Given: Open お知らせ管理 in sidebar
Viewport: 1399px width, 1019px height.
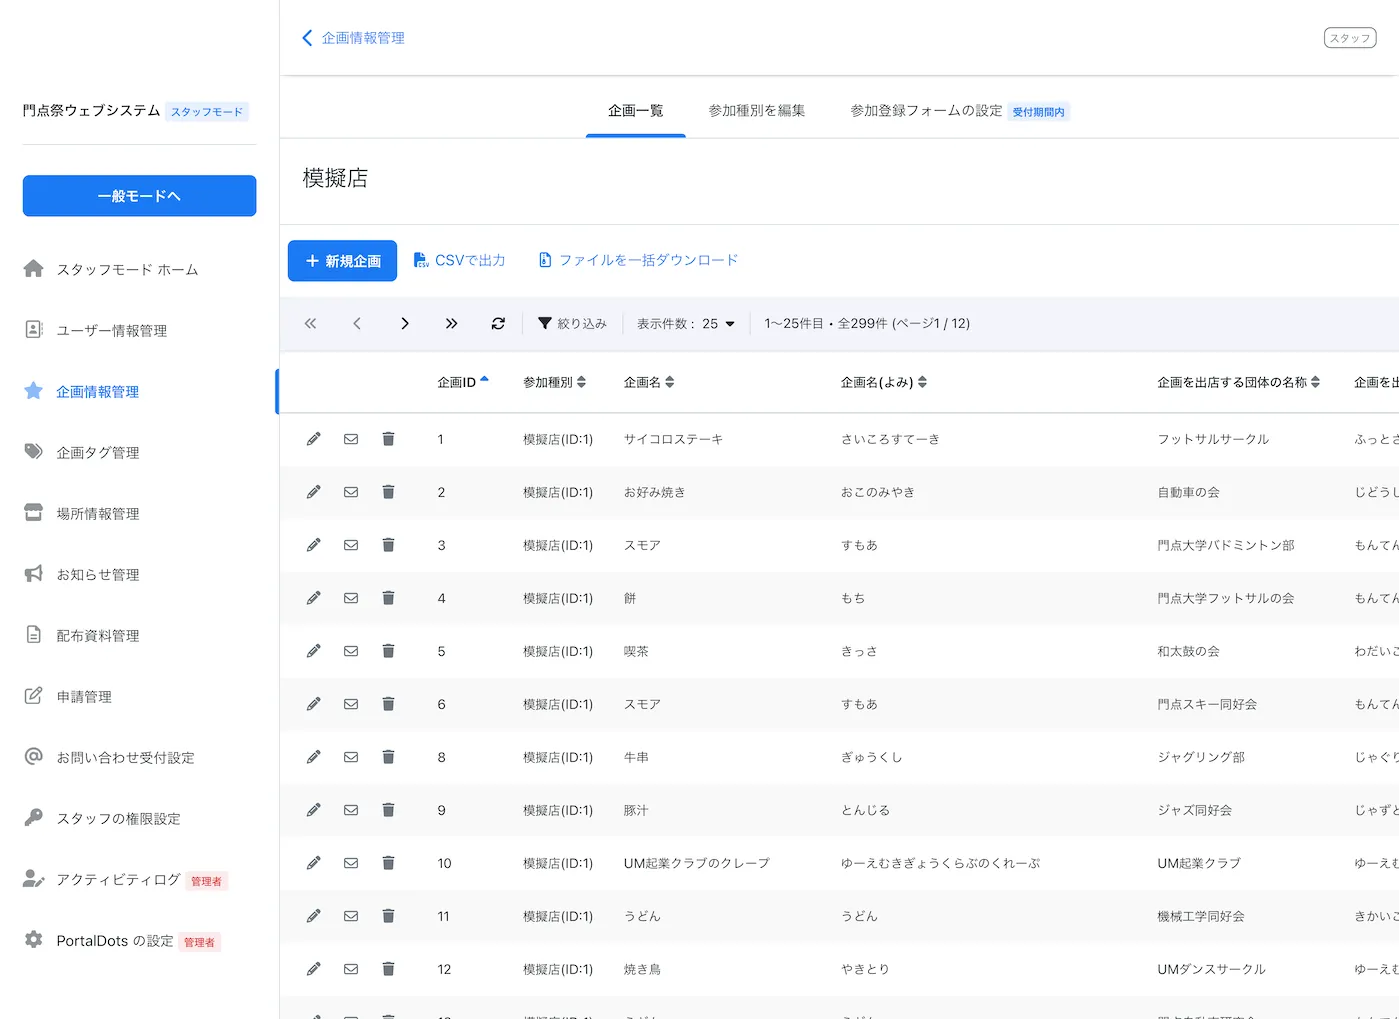Looking at the screenshot, I should click(x=139, y=574).
